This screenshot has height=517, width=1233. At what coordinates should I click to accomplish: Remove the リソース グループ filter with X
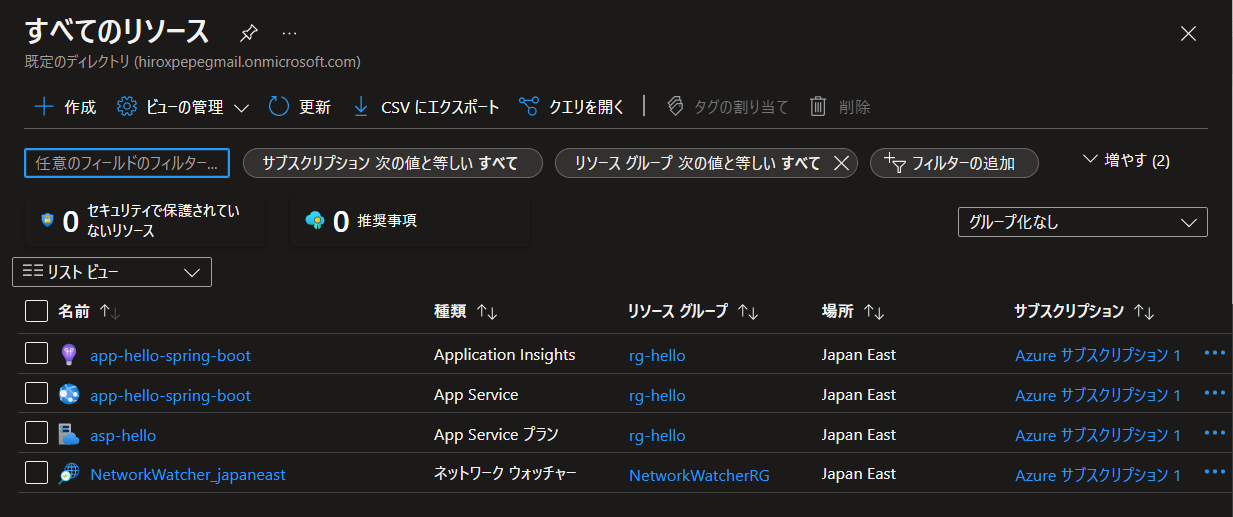click(x=841, y=163)
